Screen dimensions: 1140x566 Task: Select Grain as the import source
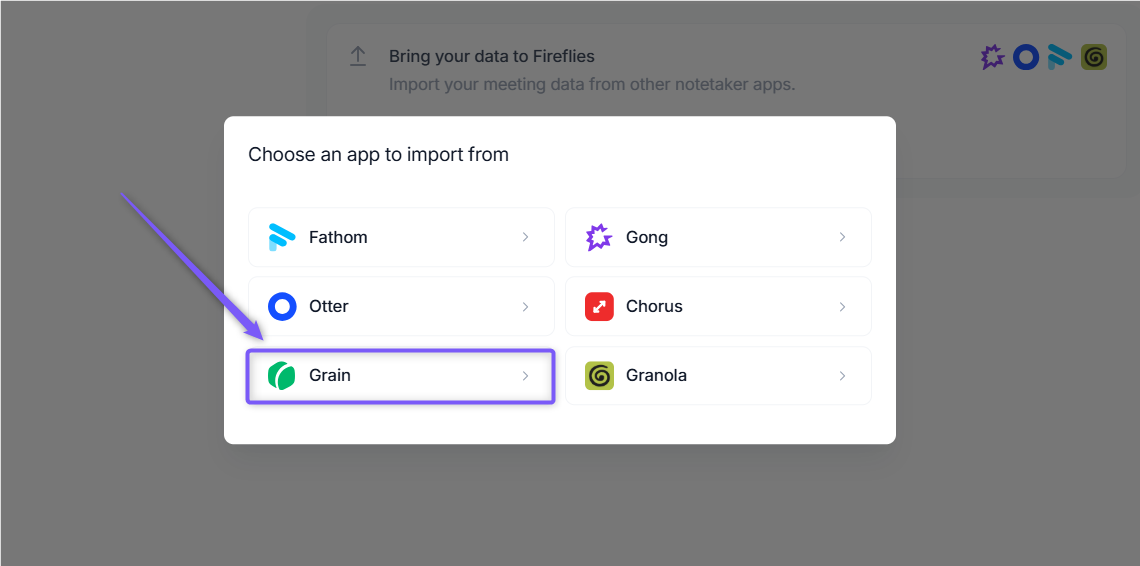tap(401, 375)
